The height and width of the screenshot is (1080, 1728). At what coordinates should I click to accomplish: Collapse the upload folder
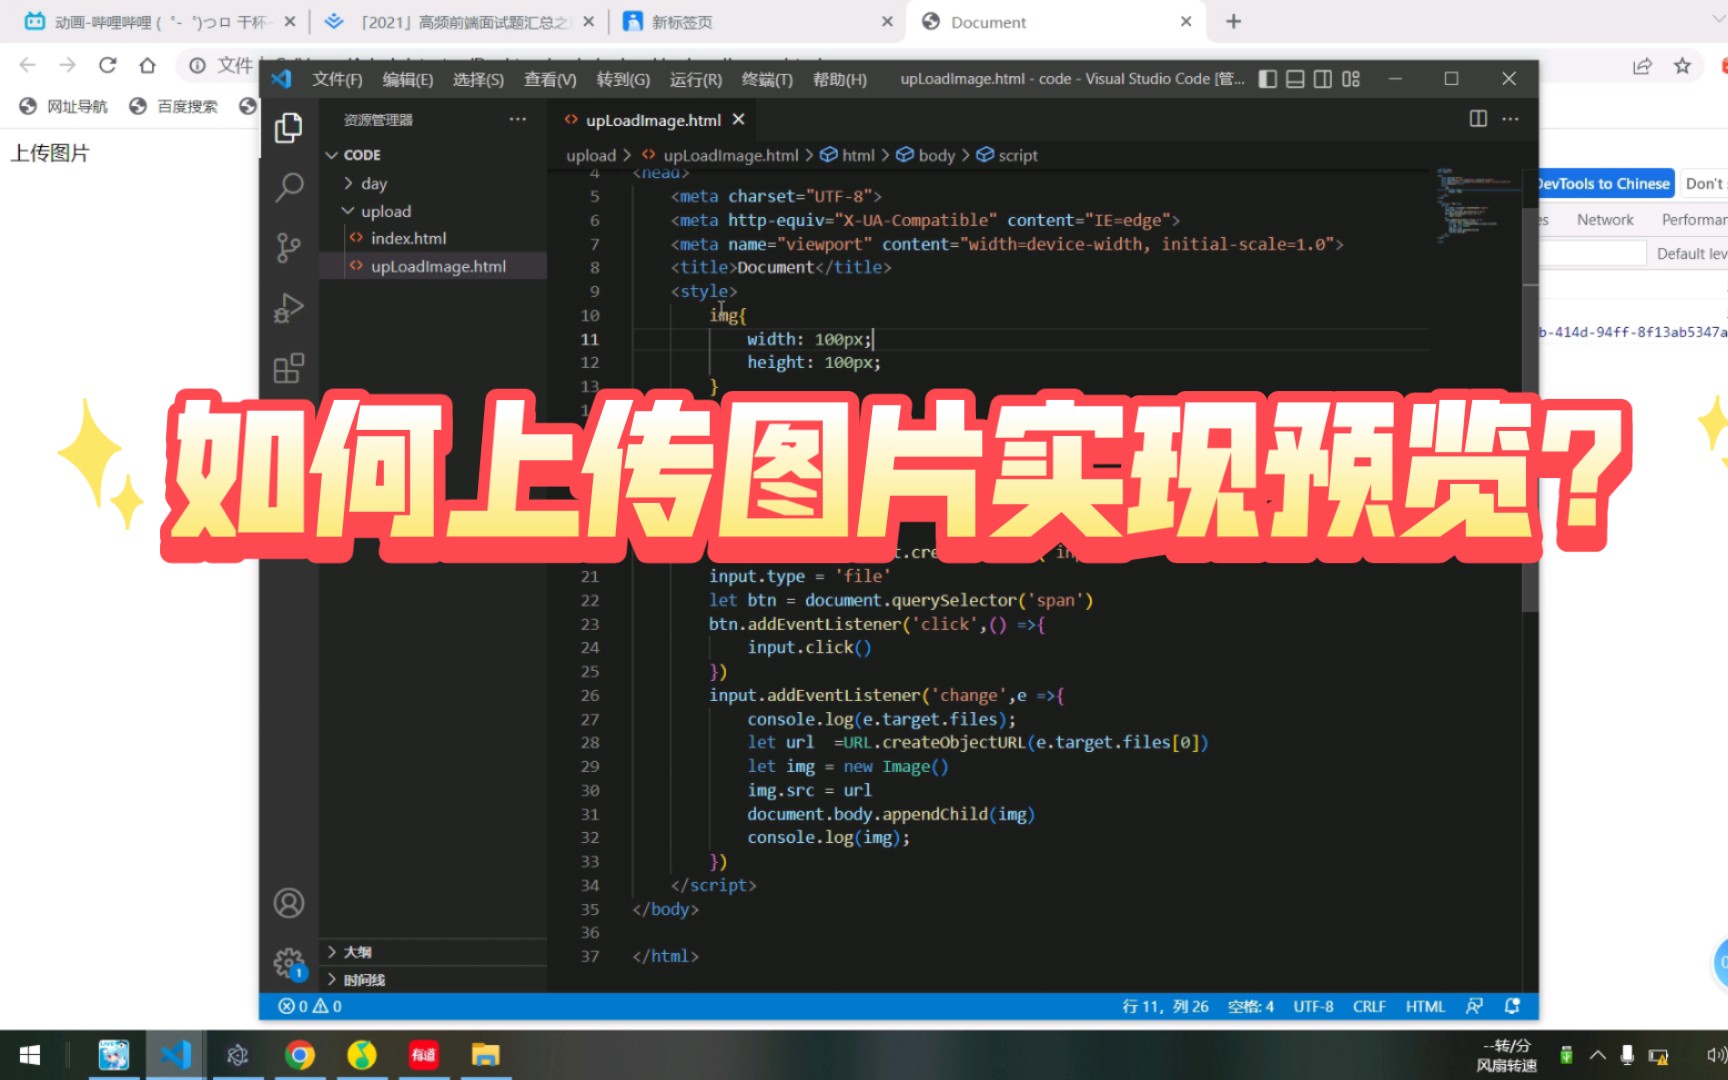384,211
